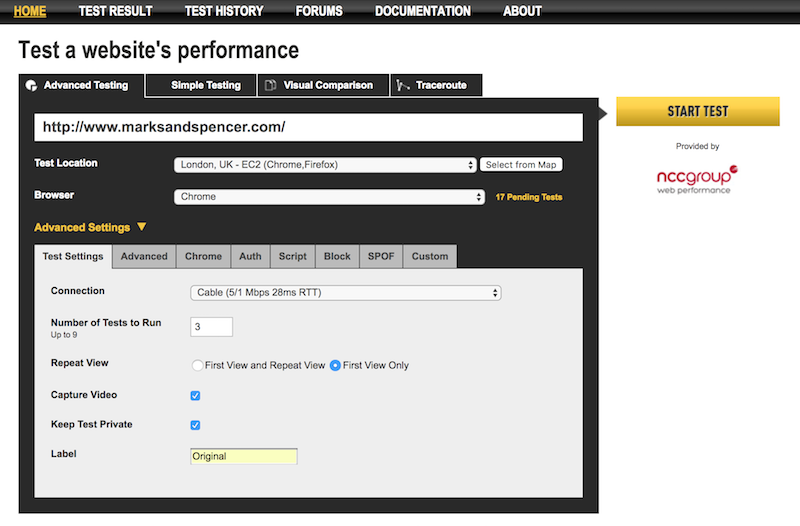Click the 'Provided by' text
This screenshot has width=800, height=526.
697,146
